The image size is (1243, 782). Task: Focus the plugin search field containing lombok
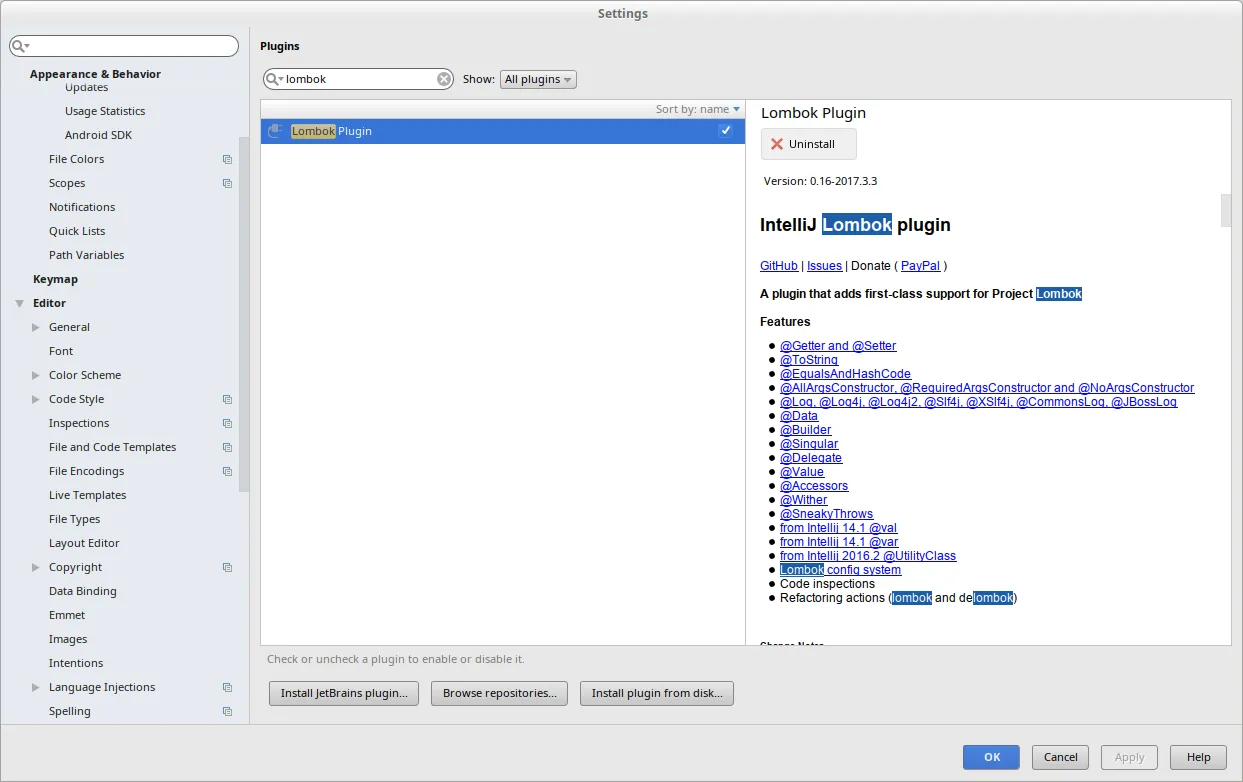358,79
